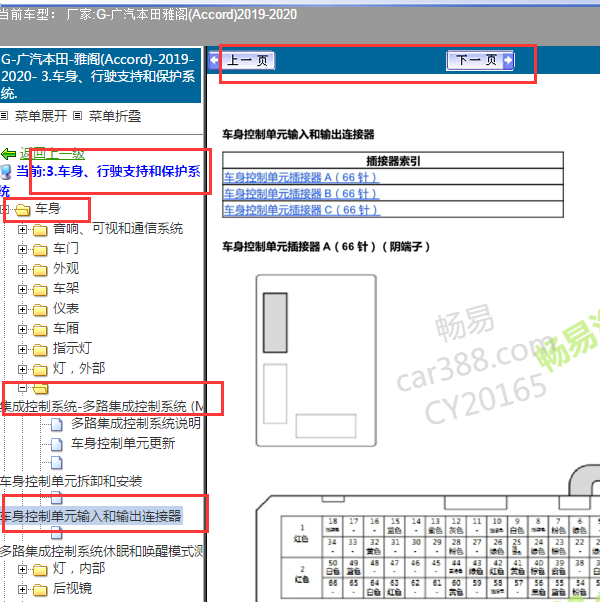Screen dimensions: 600x602
Task: Go to previous page with 上一页 button
Action: coord(242,60)
